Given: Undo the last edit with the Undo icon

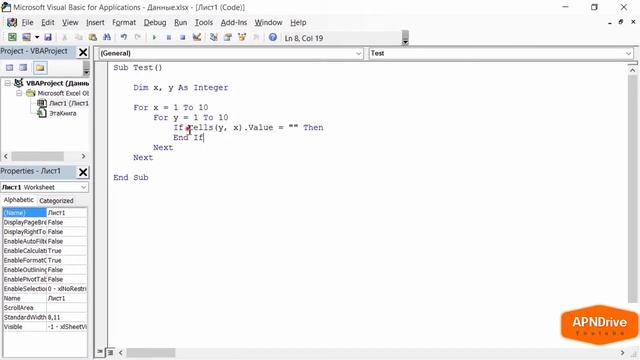Looking at the screenshot, I should click(124, 38).
